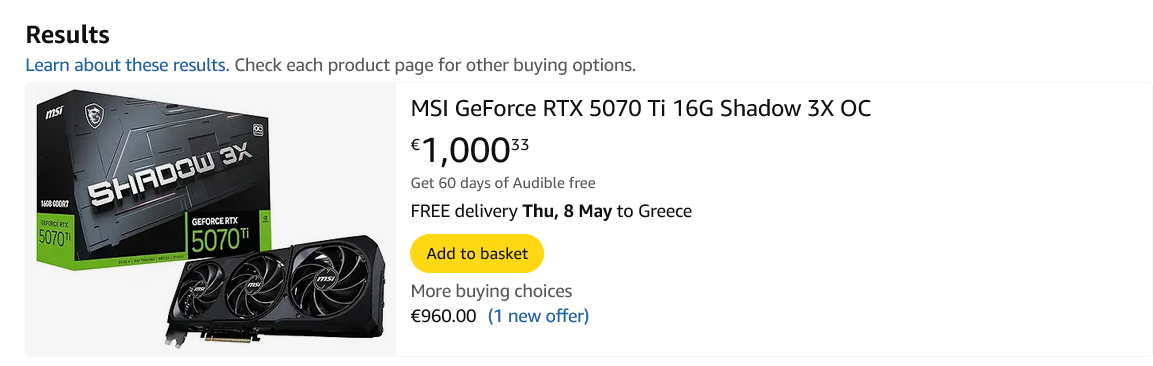The image size is (1153, 366).
Task: Click the middle fan of the graphics card
Action: tap(253, 285)
